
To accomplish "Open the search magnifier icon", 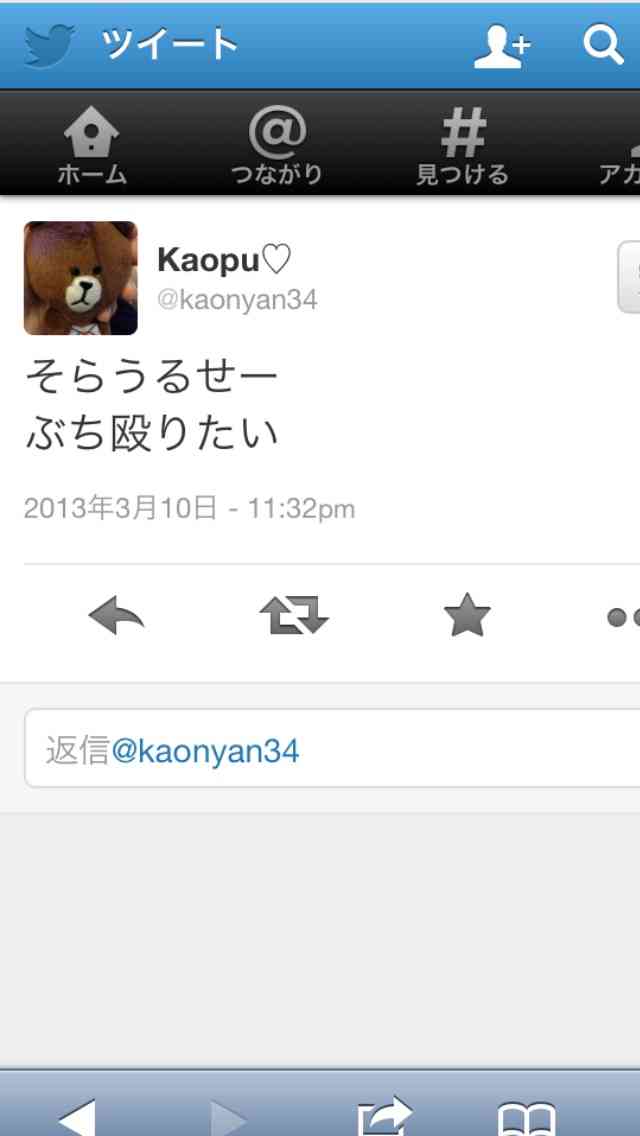I will click(603, 45).
